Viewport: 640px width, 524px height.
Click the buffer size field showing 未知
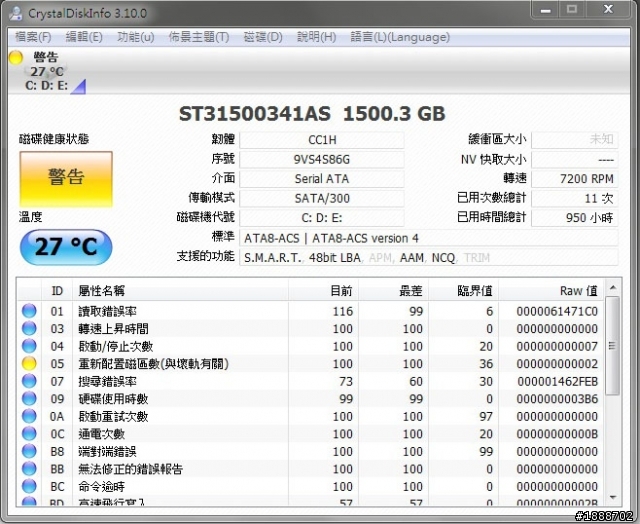click(575, 140)
